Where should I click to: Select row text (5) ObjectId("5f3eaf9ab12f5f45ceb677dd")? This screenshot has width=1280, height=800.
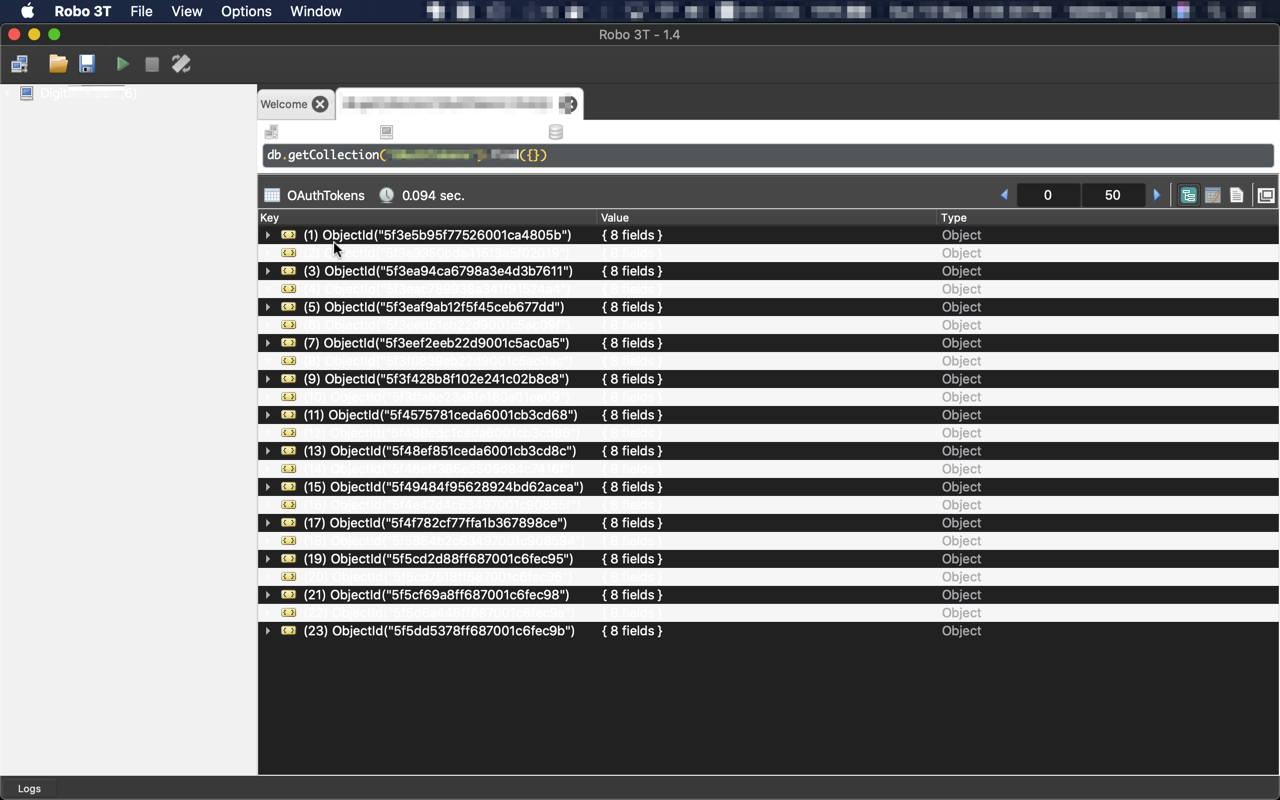coord(434,307)
